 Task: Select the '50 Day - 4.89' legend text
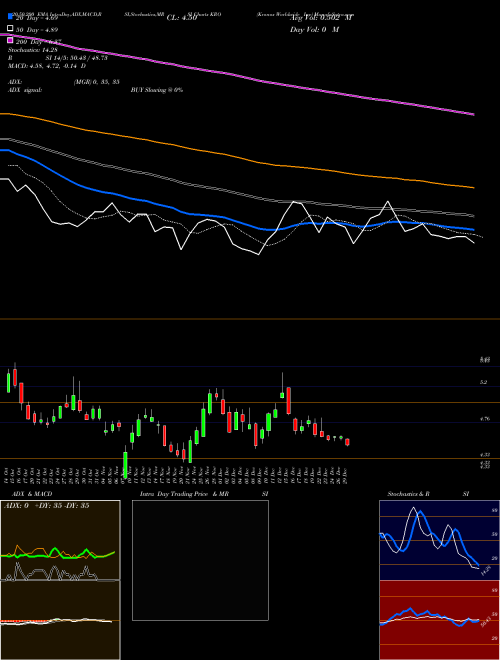click(37, 30)
